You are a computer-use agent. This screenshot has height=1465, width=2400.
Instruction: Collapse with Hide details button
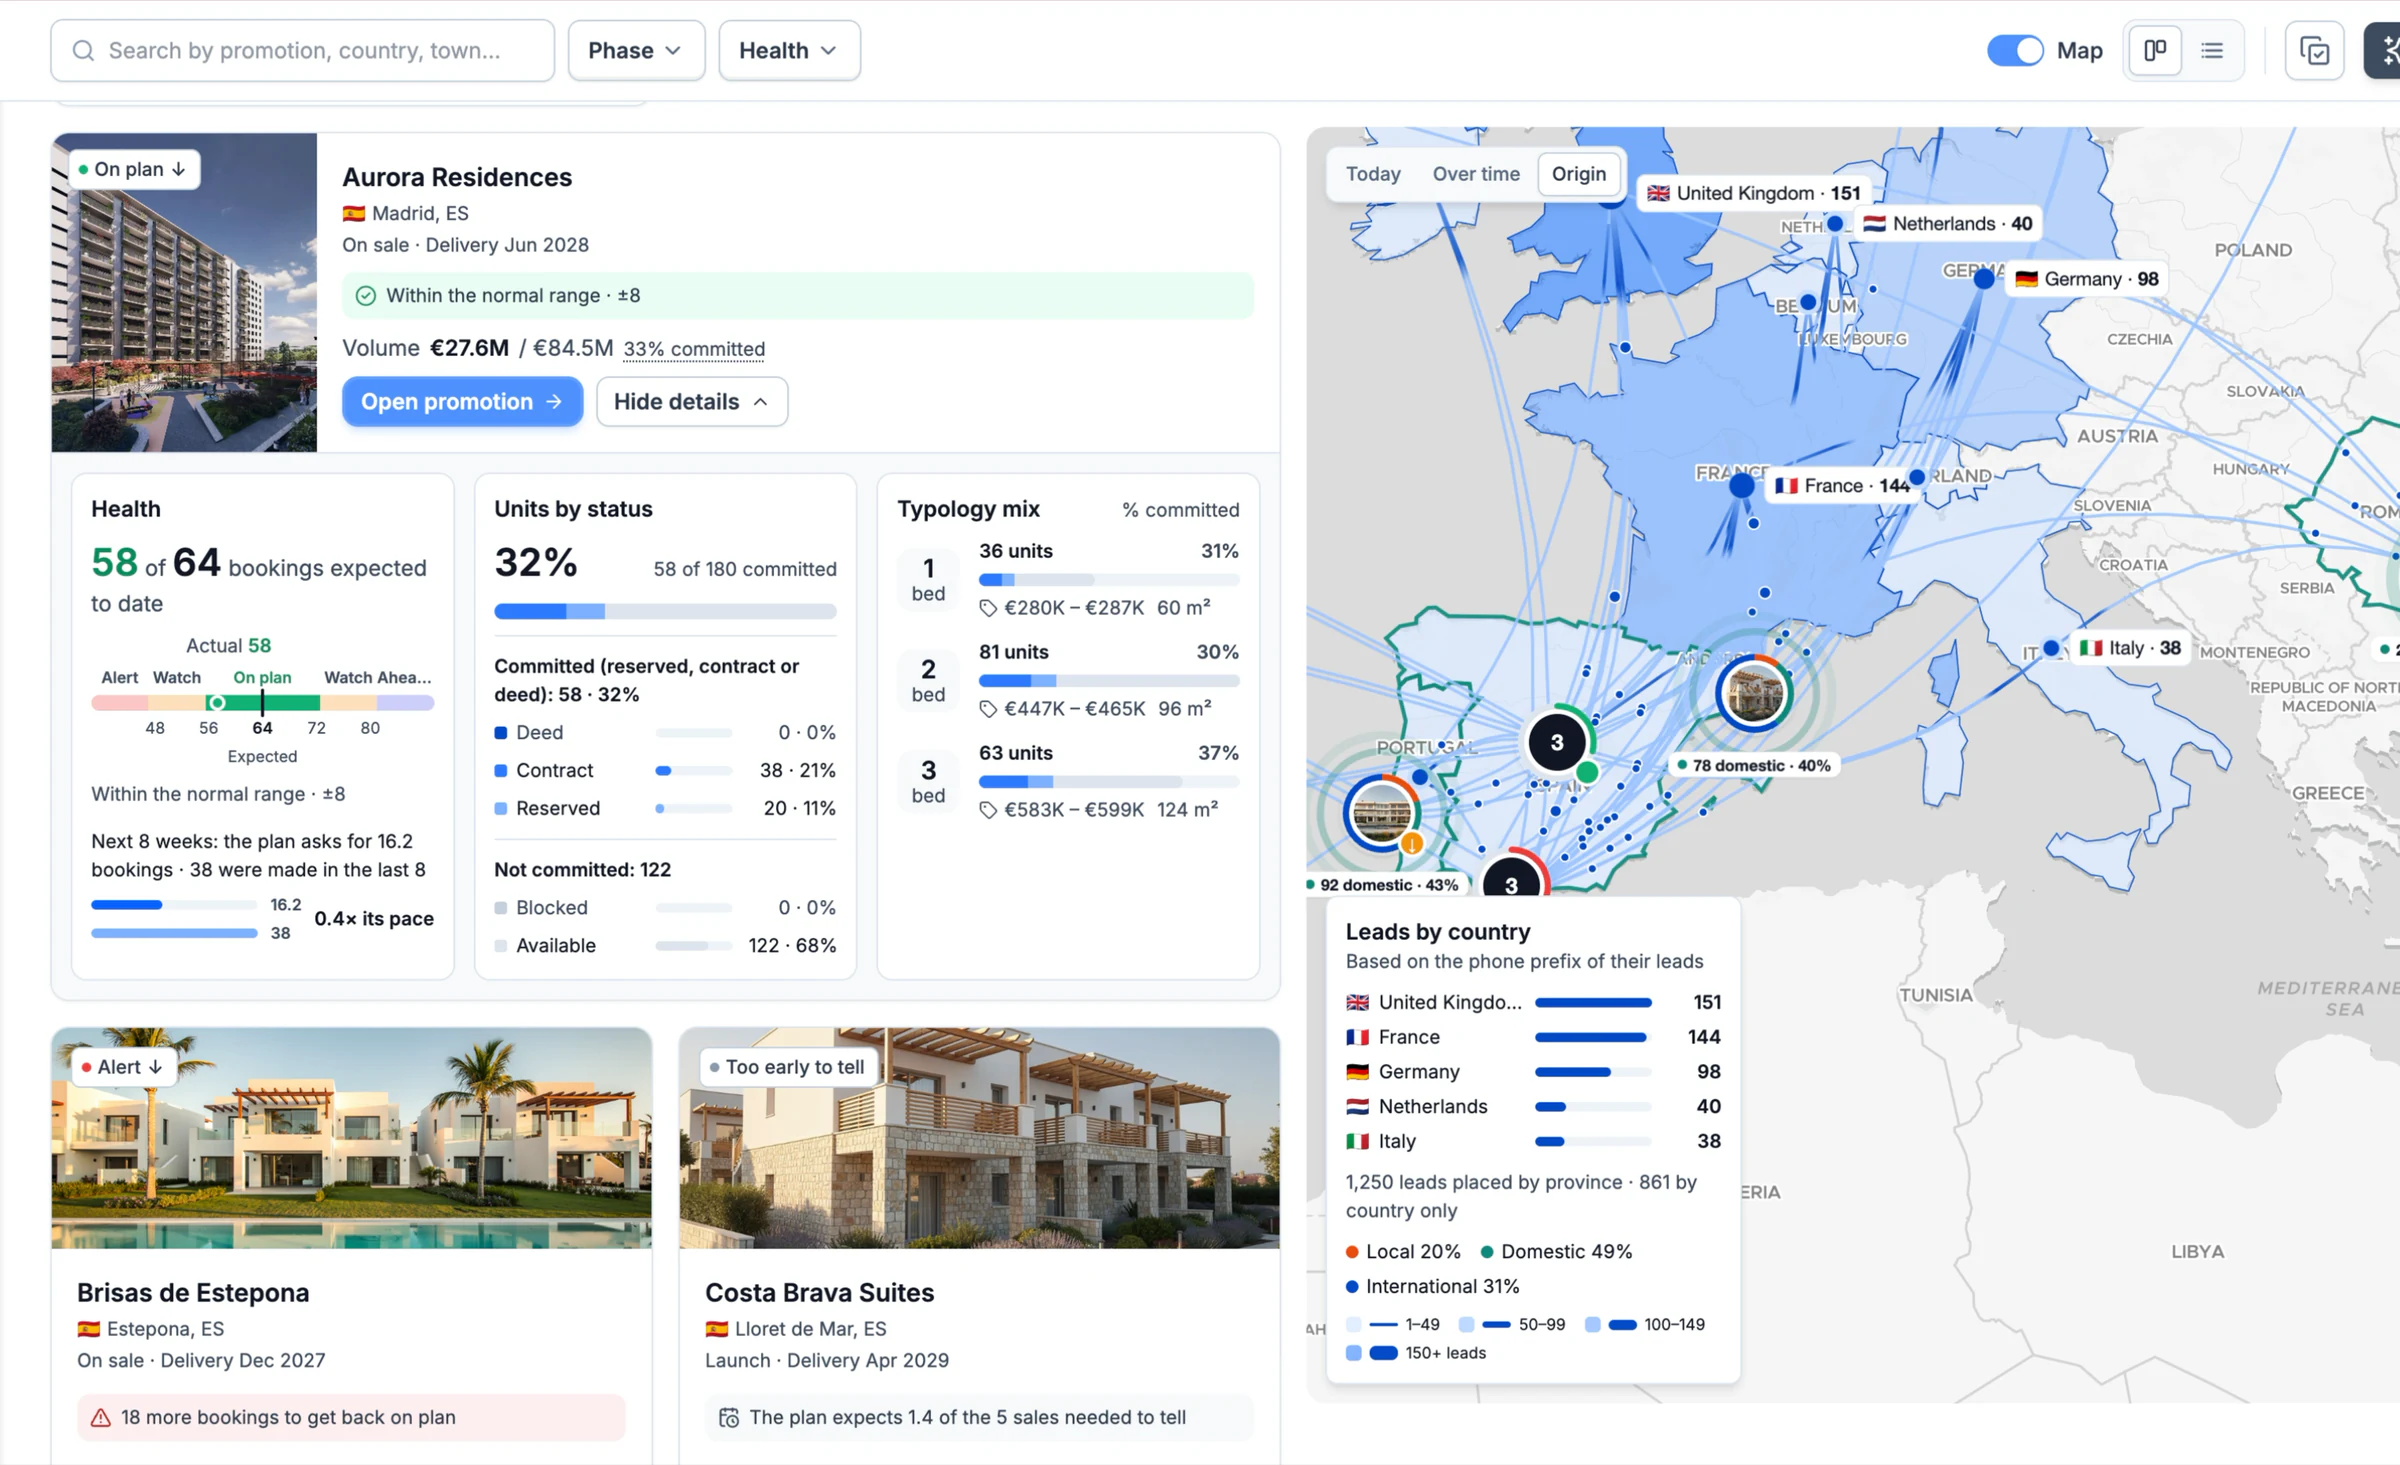[x=692, y=401]
